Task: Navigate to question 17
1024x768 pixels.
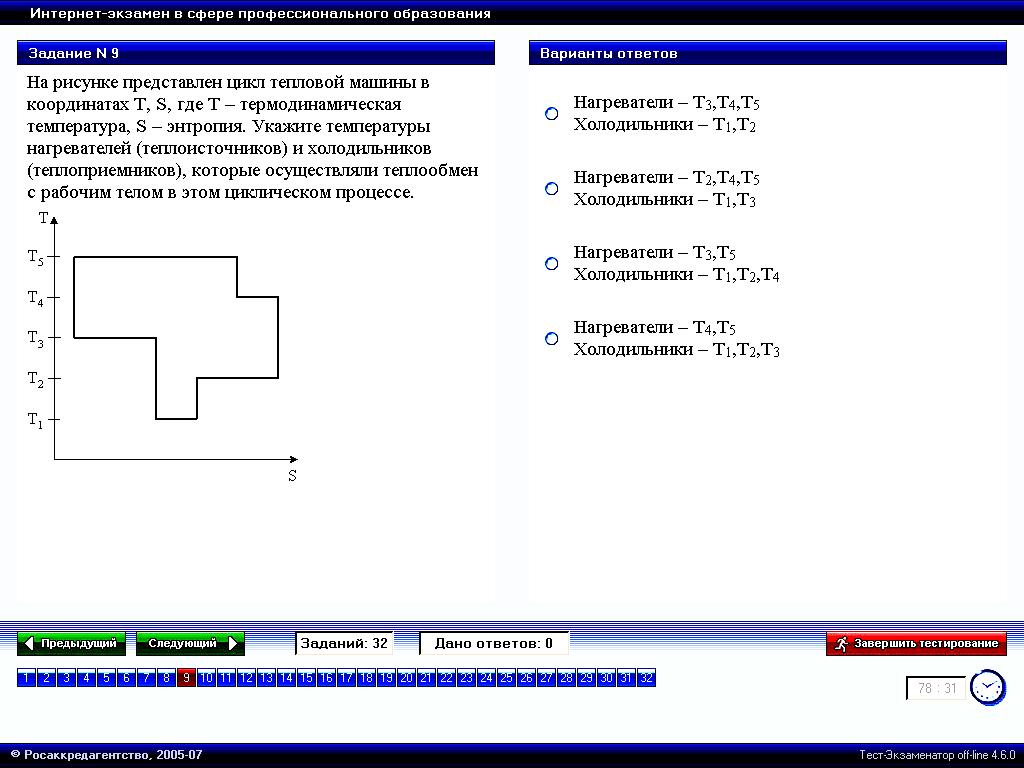Action: (x=346, y=678)
